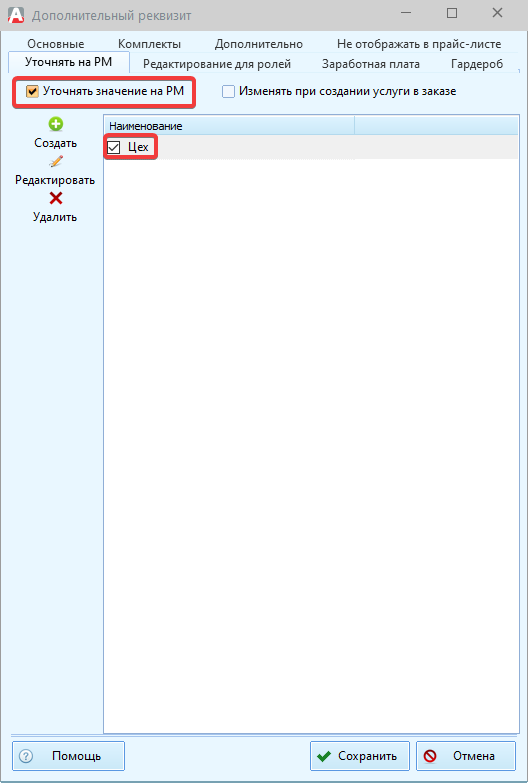The width and height of the screenshot is (528, 783).
Task: Click the pencil Редактировать icon
Action: [x=56, y=161]
